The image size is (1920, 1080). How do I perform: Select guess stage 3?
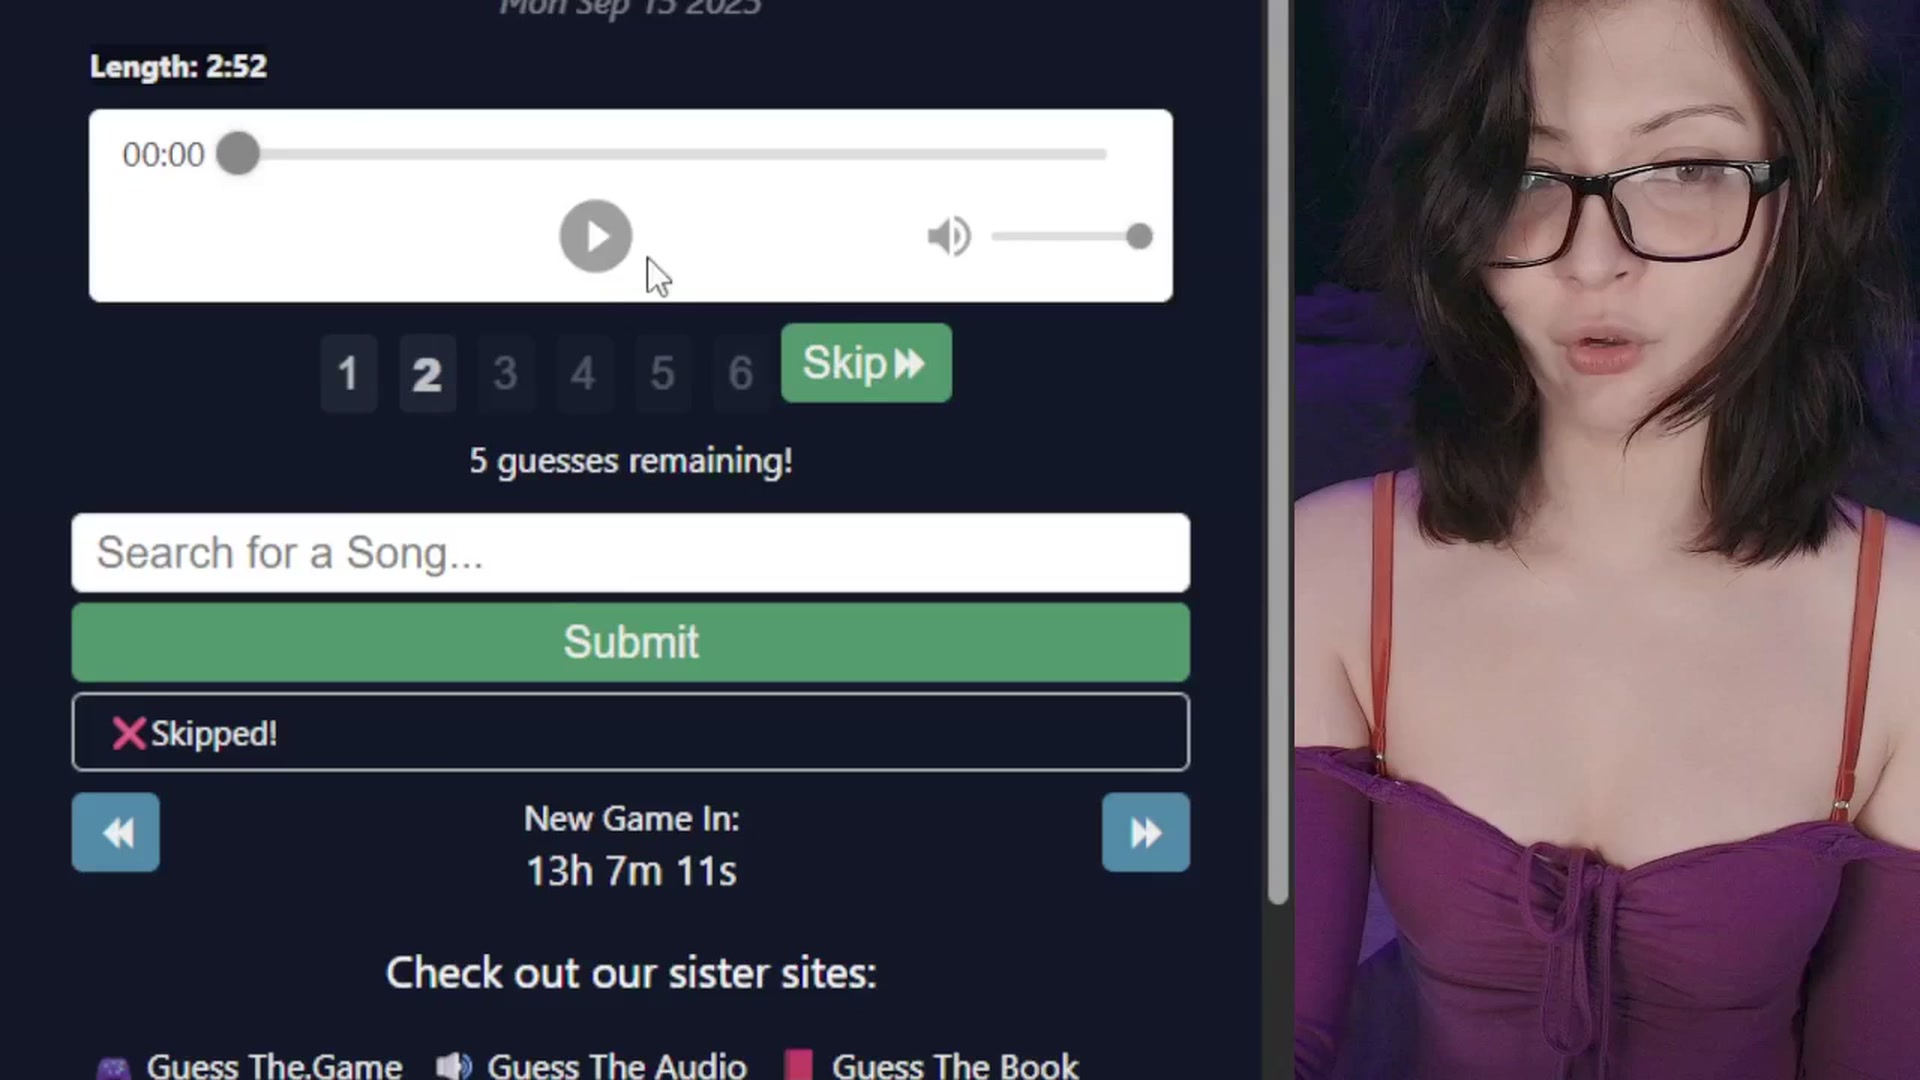[505, 374]
